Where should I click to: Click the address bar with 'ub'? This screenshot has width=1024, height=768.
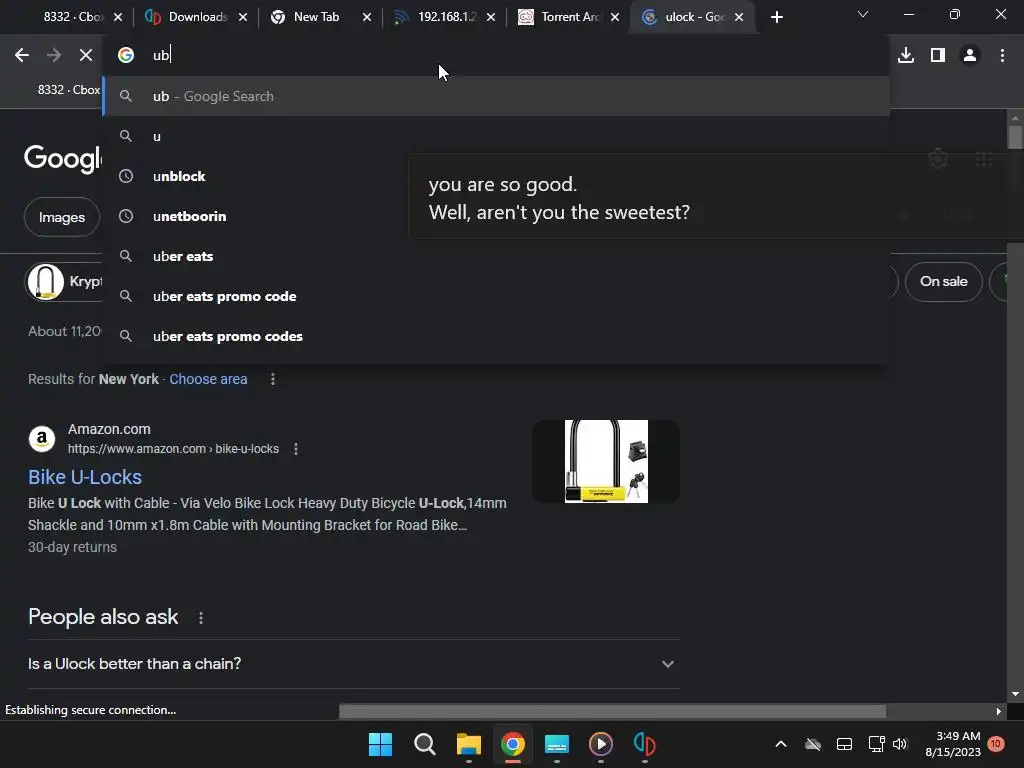point(496,56)
